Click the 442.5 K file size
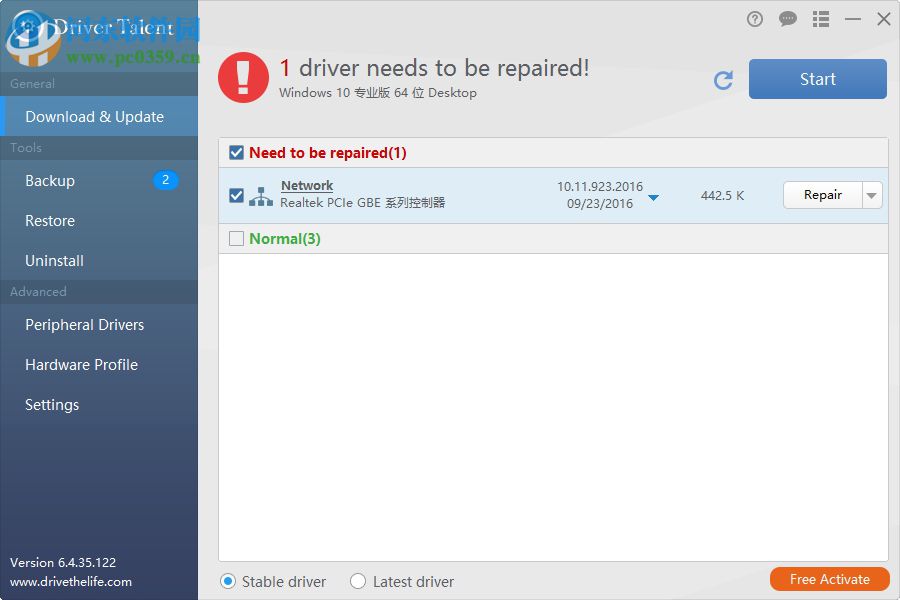This screenshot has width=900, height=600. tap(722, 196)
